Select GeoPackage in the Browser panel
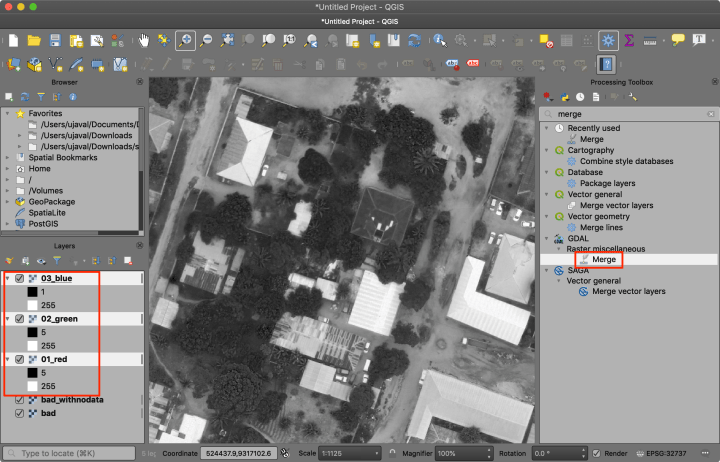Viewport: 720px width, 462px height. coord(51,202)
